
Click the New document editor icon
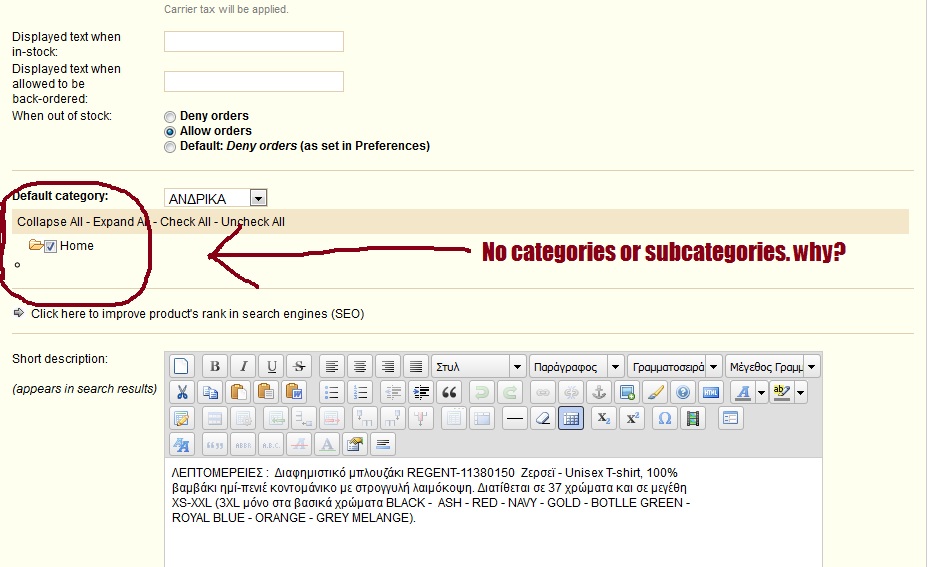point(182,366)
